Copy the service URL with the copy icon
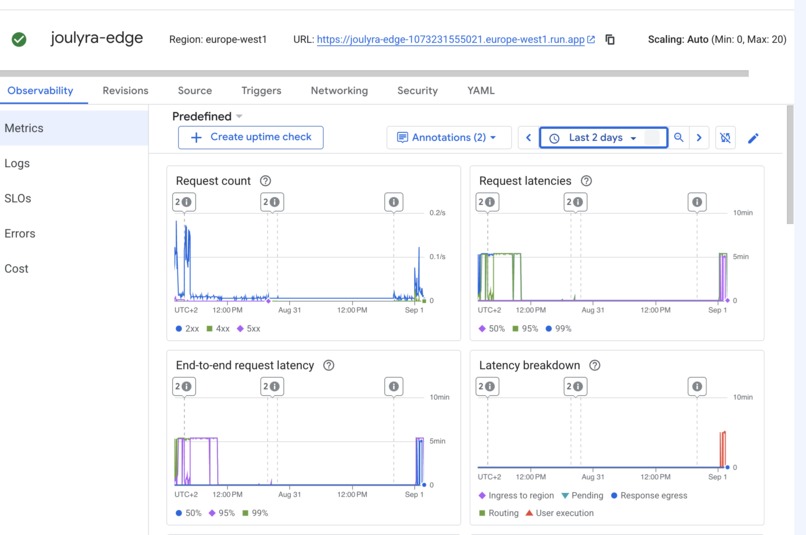806x535 pixels. point(610,40)
